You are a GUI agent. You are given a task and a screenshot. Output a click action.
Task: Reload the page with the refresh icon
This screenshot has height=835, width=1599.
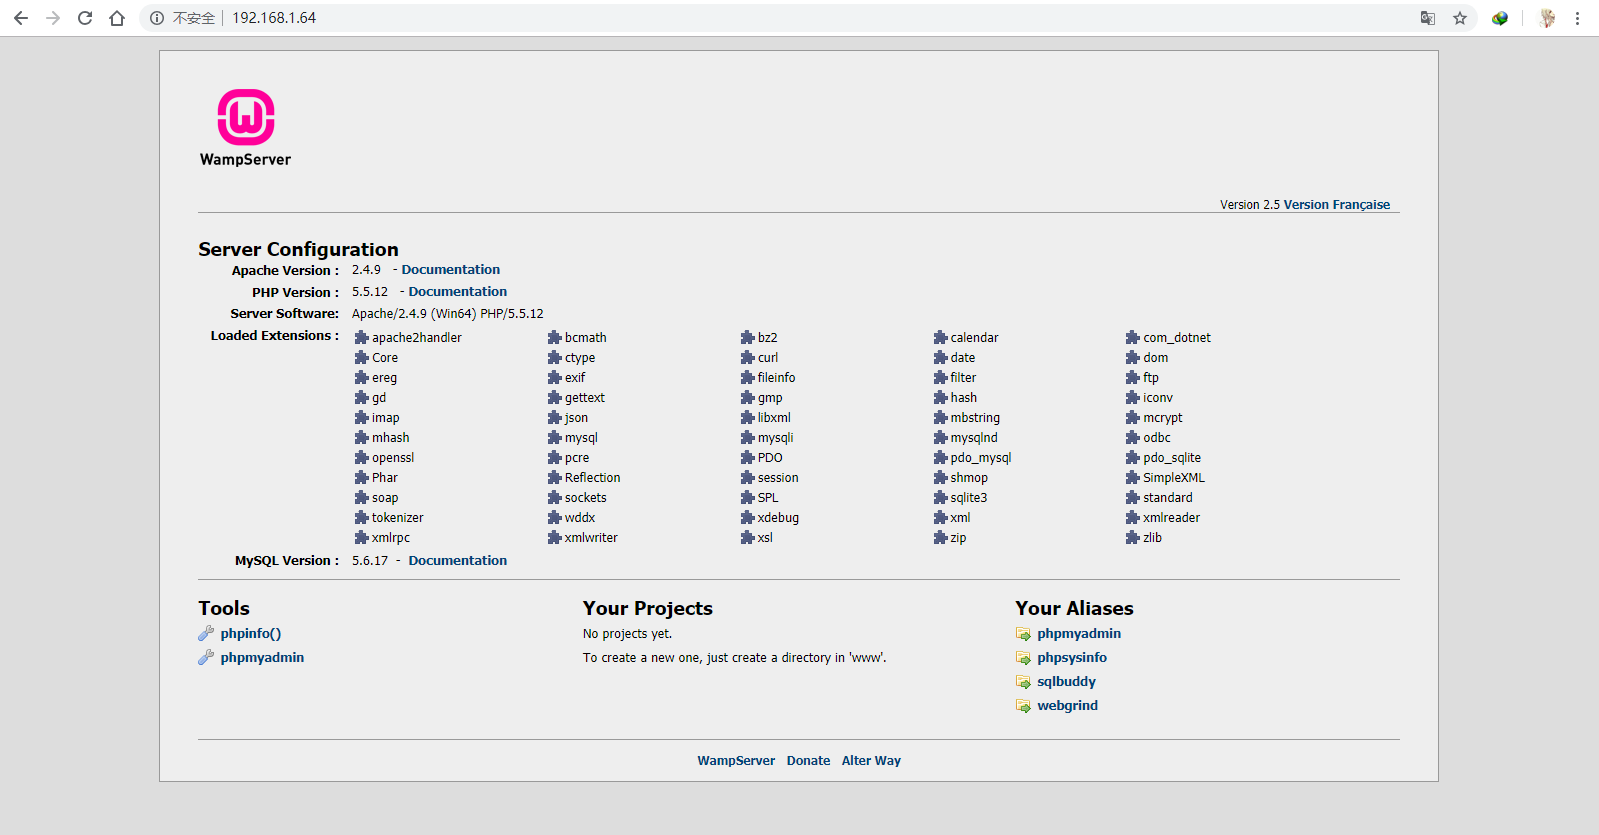tap(85, 18)
